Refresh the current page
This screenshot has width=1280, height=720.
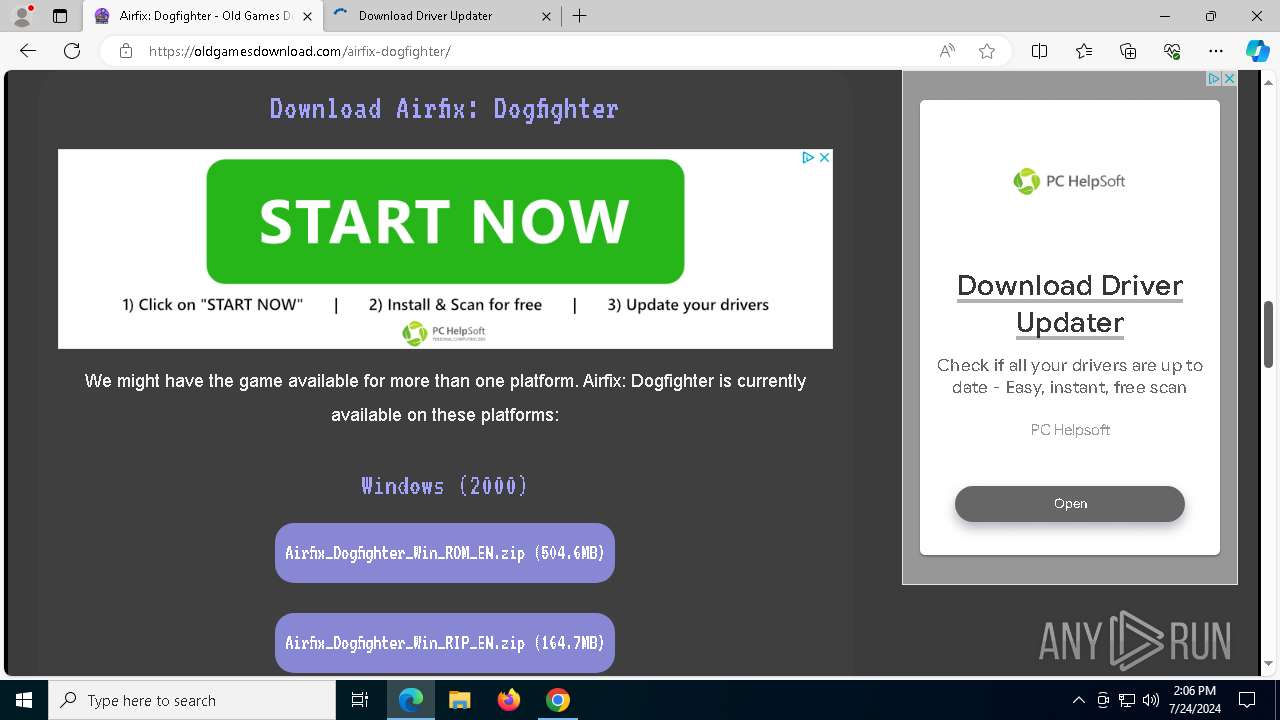(x=72, y=51)
